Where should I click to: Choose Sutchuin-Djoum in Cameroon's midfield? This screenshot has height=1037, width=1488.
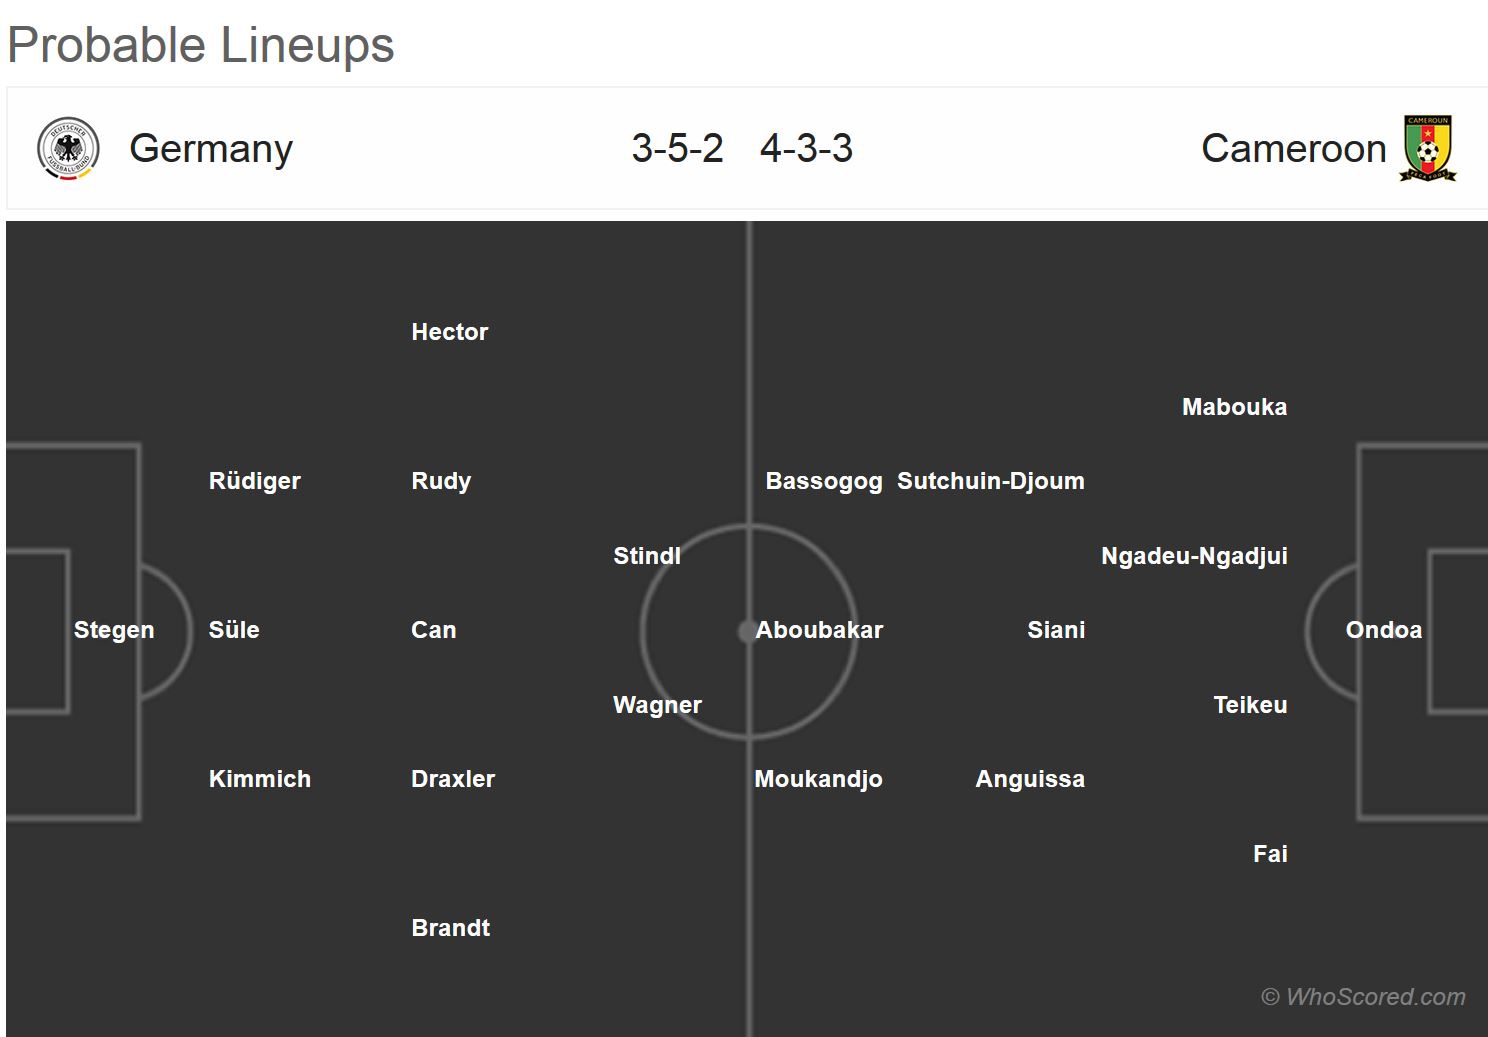990,481
